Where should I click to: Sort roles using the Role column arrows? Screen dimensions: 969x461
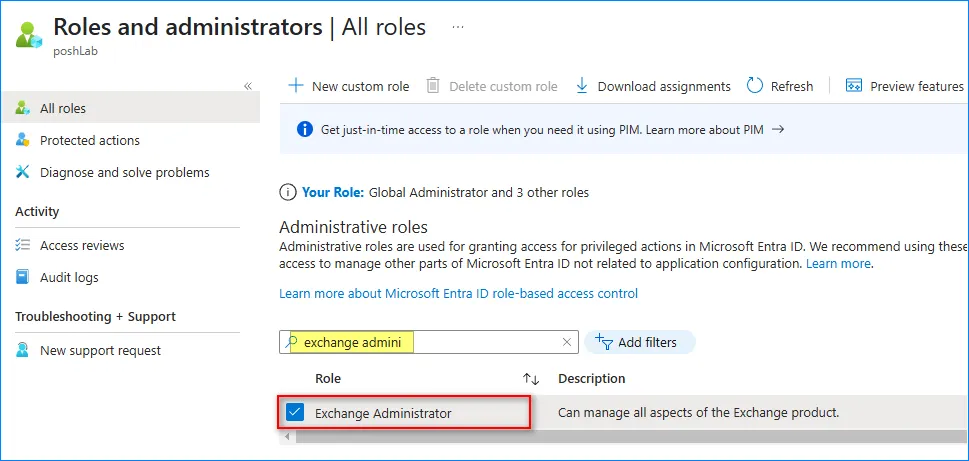click(531, 379)
